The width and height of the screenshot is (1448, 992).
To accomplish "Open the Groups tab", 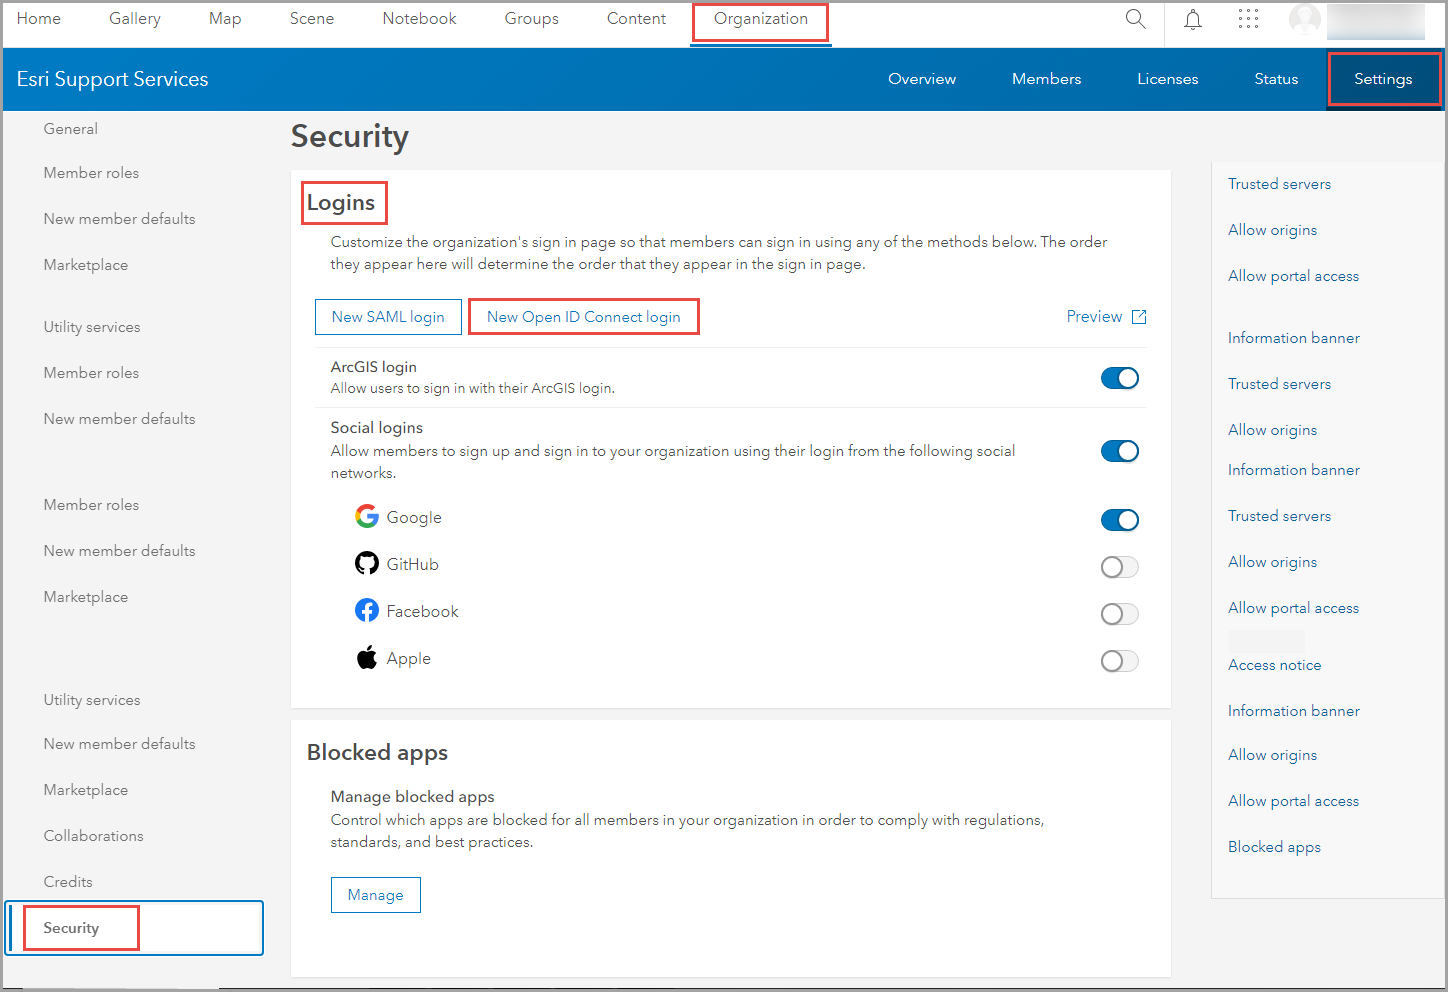I will (531, 19).
